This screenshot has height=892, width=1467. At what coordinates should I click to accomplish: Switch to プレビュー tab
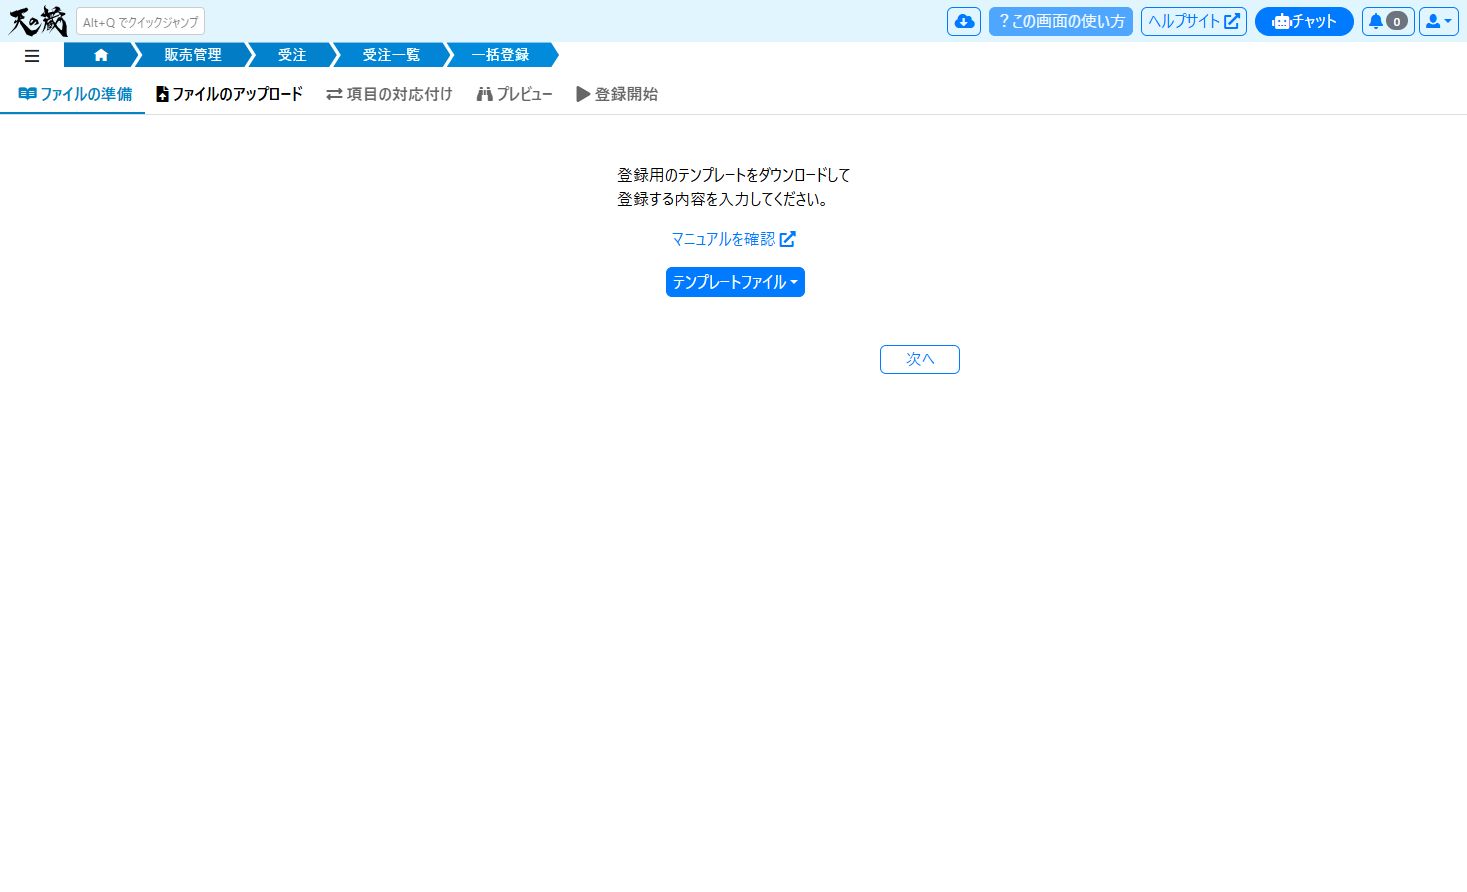coord(514,94)
